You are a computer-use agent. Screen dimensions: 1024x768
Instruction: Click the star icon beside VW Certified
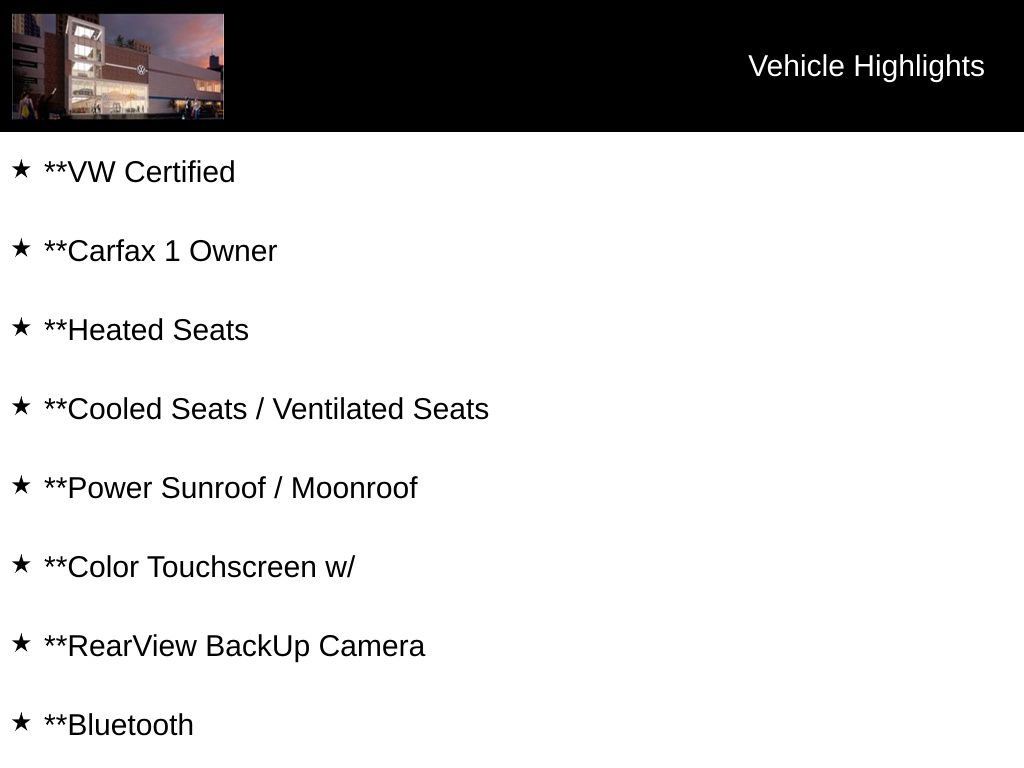(21, 170)
